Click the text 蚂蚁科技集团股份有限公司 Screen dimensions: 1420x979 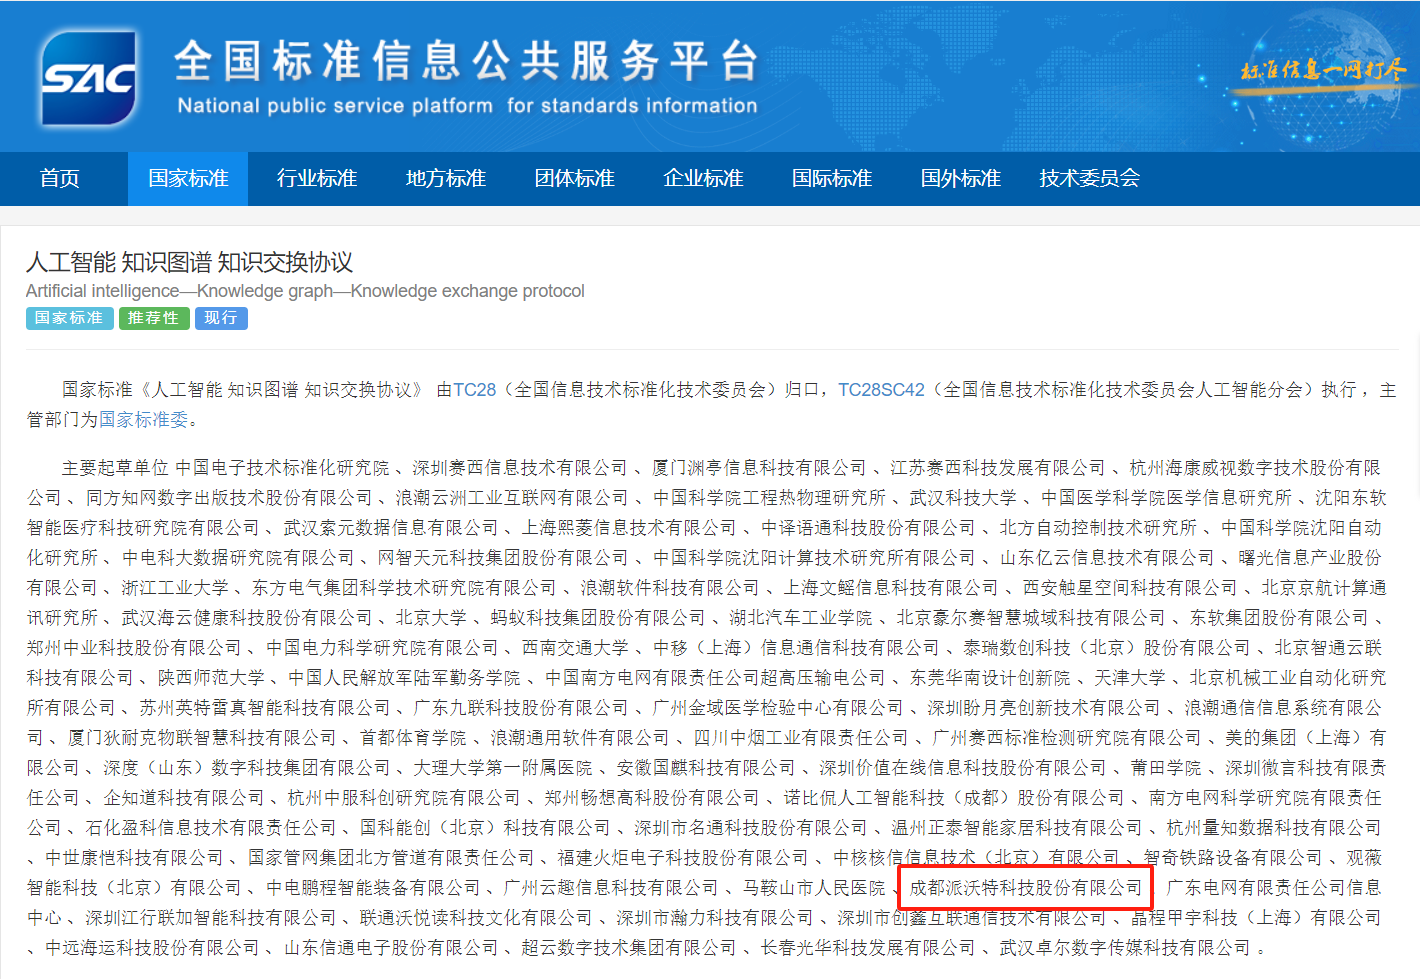point(598,618)
